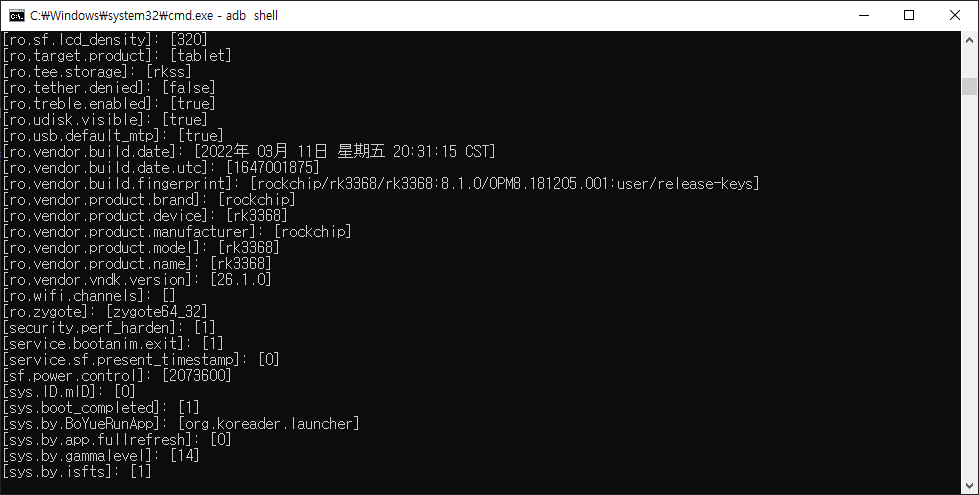Open the cmd.exe system menu icon

pos(16,15)
